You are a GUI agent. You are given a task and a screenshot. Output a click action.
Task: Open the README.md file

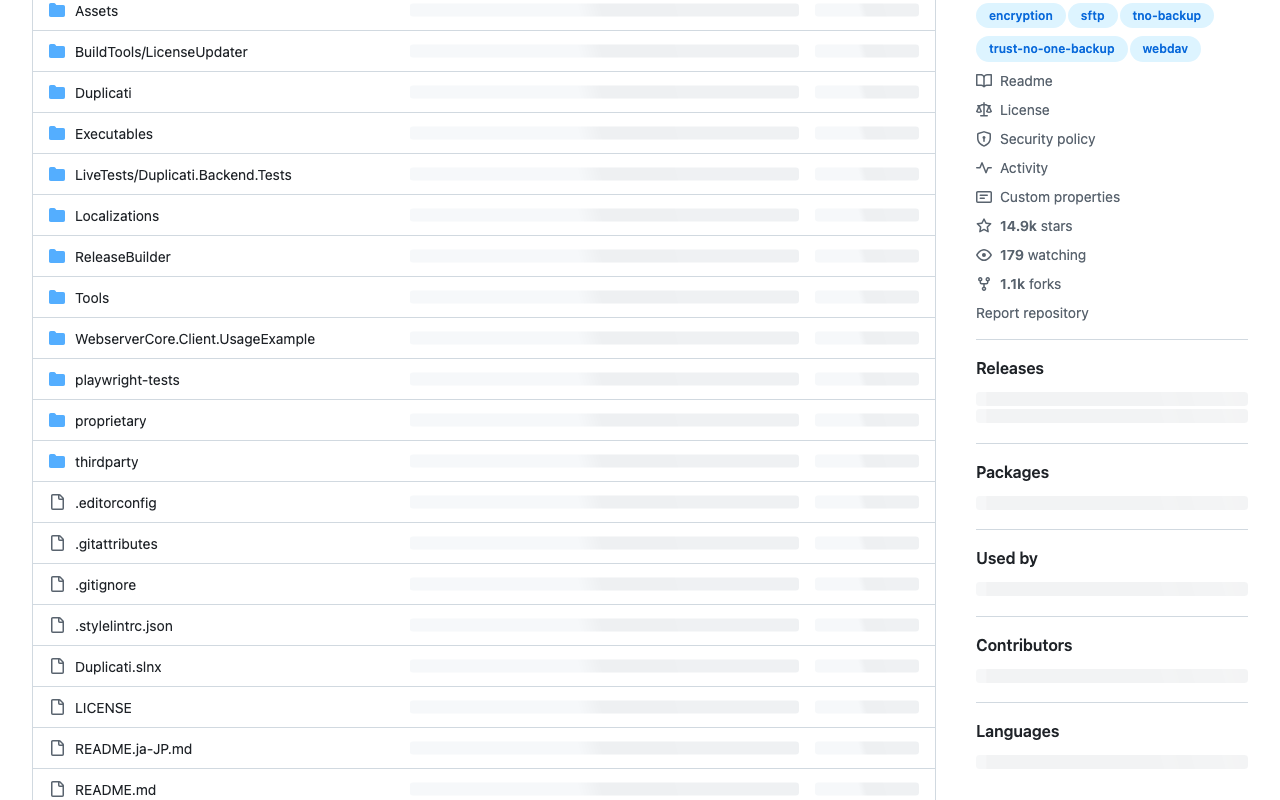[116, 790]
